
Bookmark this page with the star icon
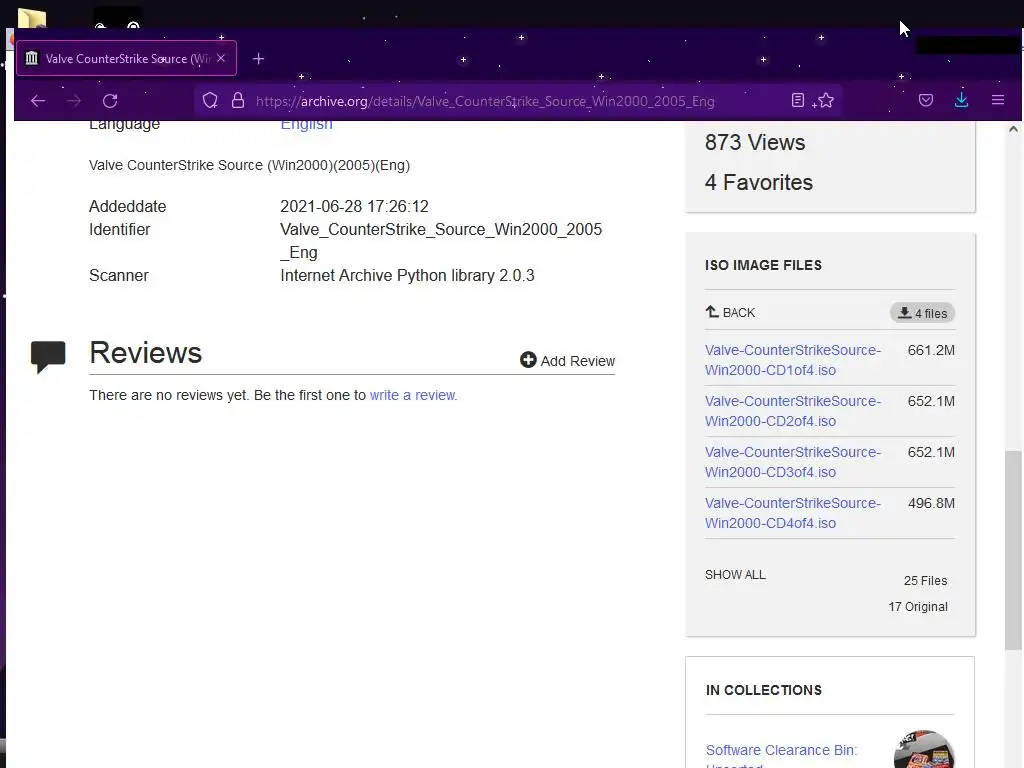826,101
